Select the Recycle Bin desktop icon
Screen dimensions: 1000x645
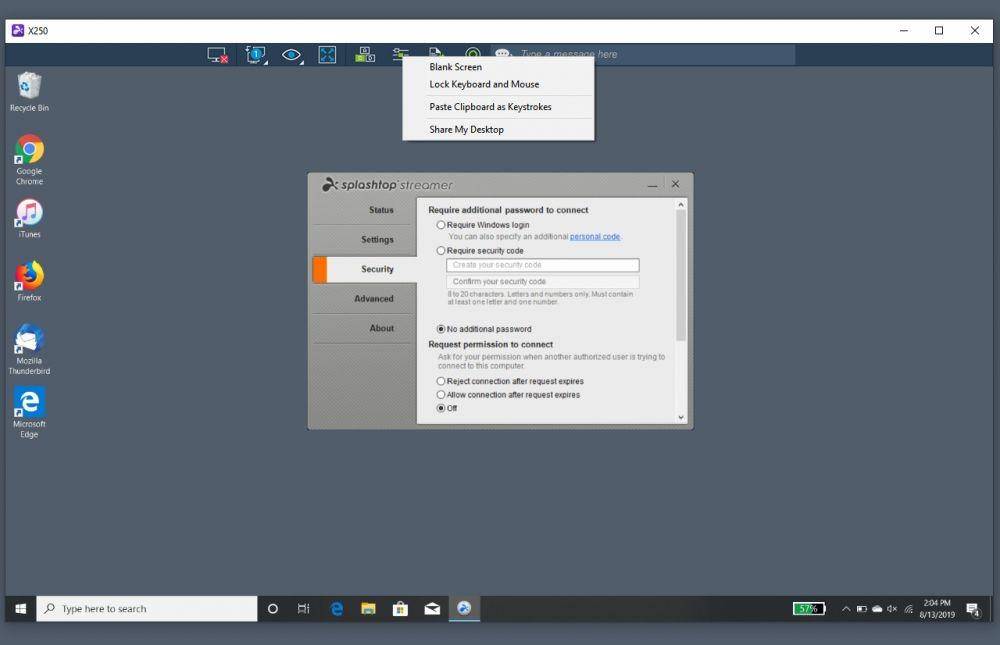[x=29, y=92]
